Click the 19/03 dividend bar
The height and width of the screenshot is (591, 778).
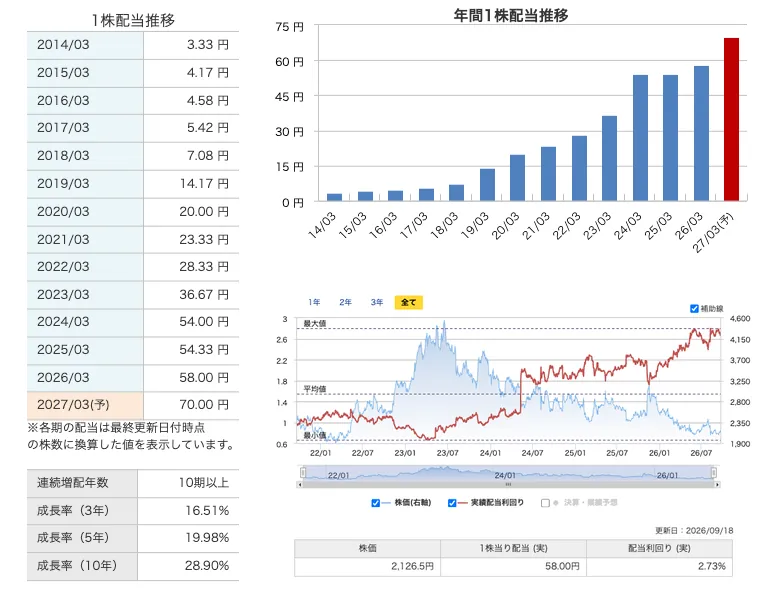(x=487, y=185)
